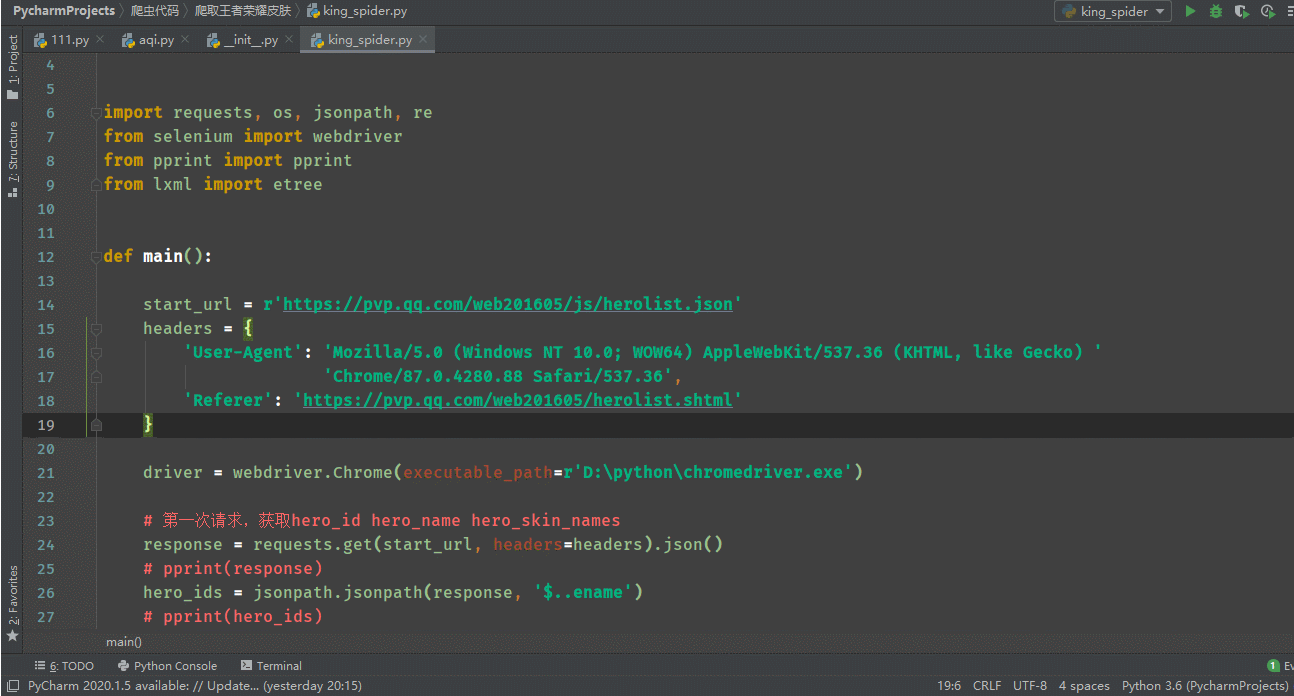Toggle the fold marker at line 17
The width and height of the screenshot is (1294, 696).
pyautogui.click(x=96, y=377)
